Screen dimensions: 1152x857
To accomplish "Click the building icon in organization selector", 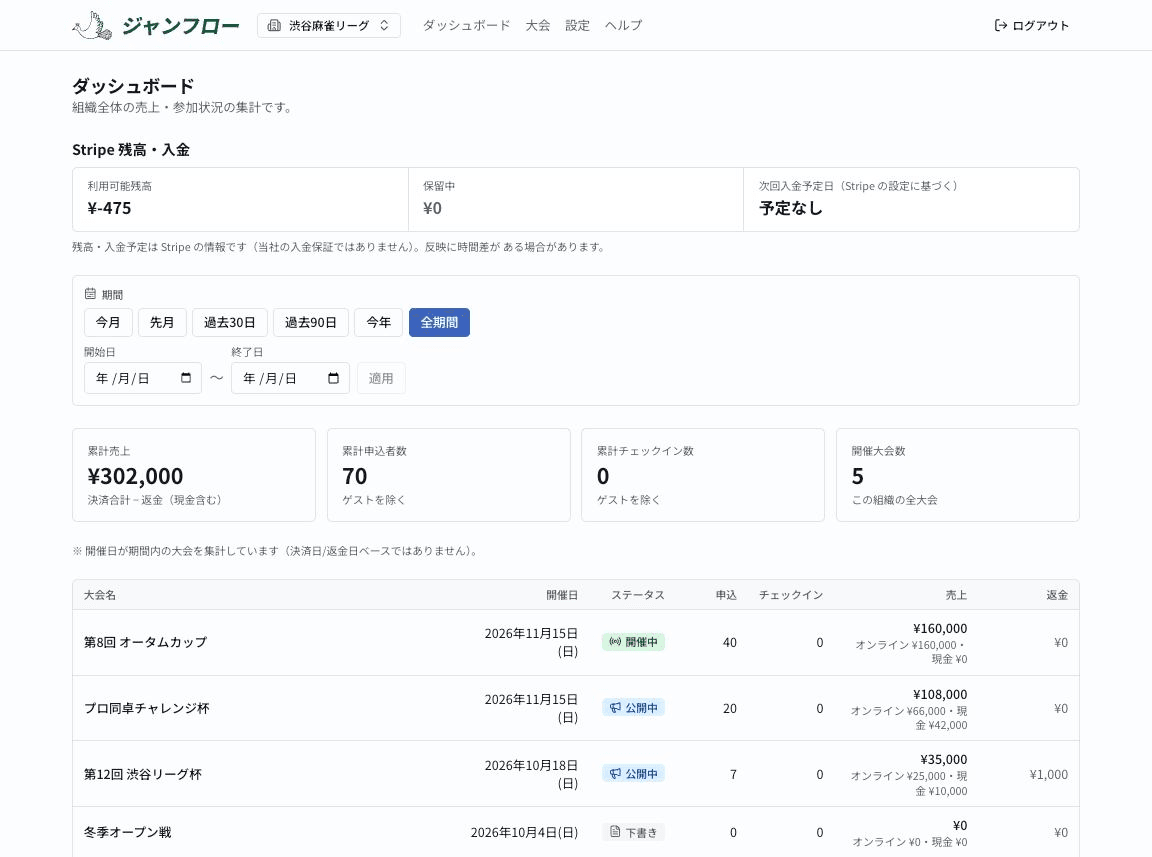I will [x=274, y=26].
